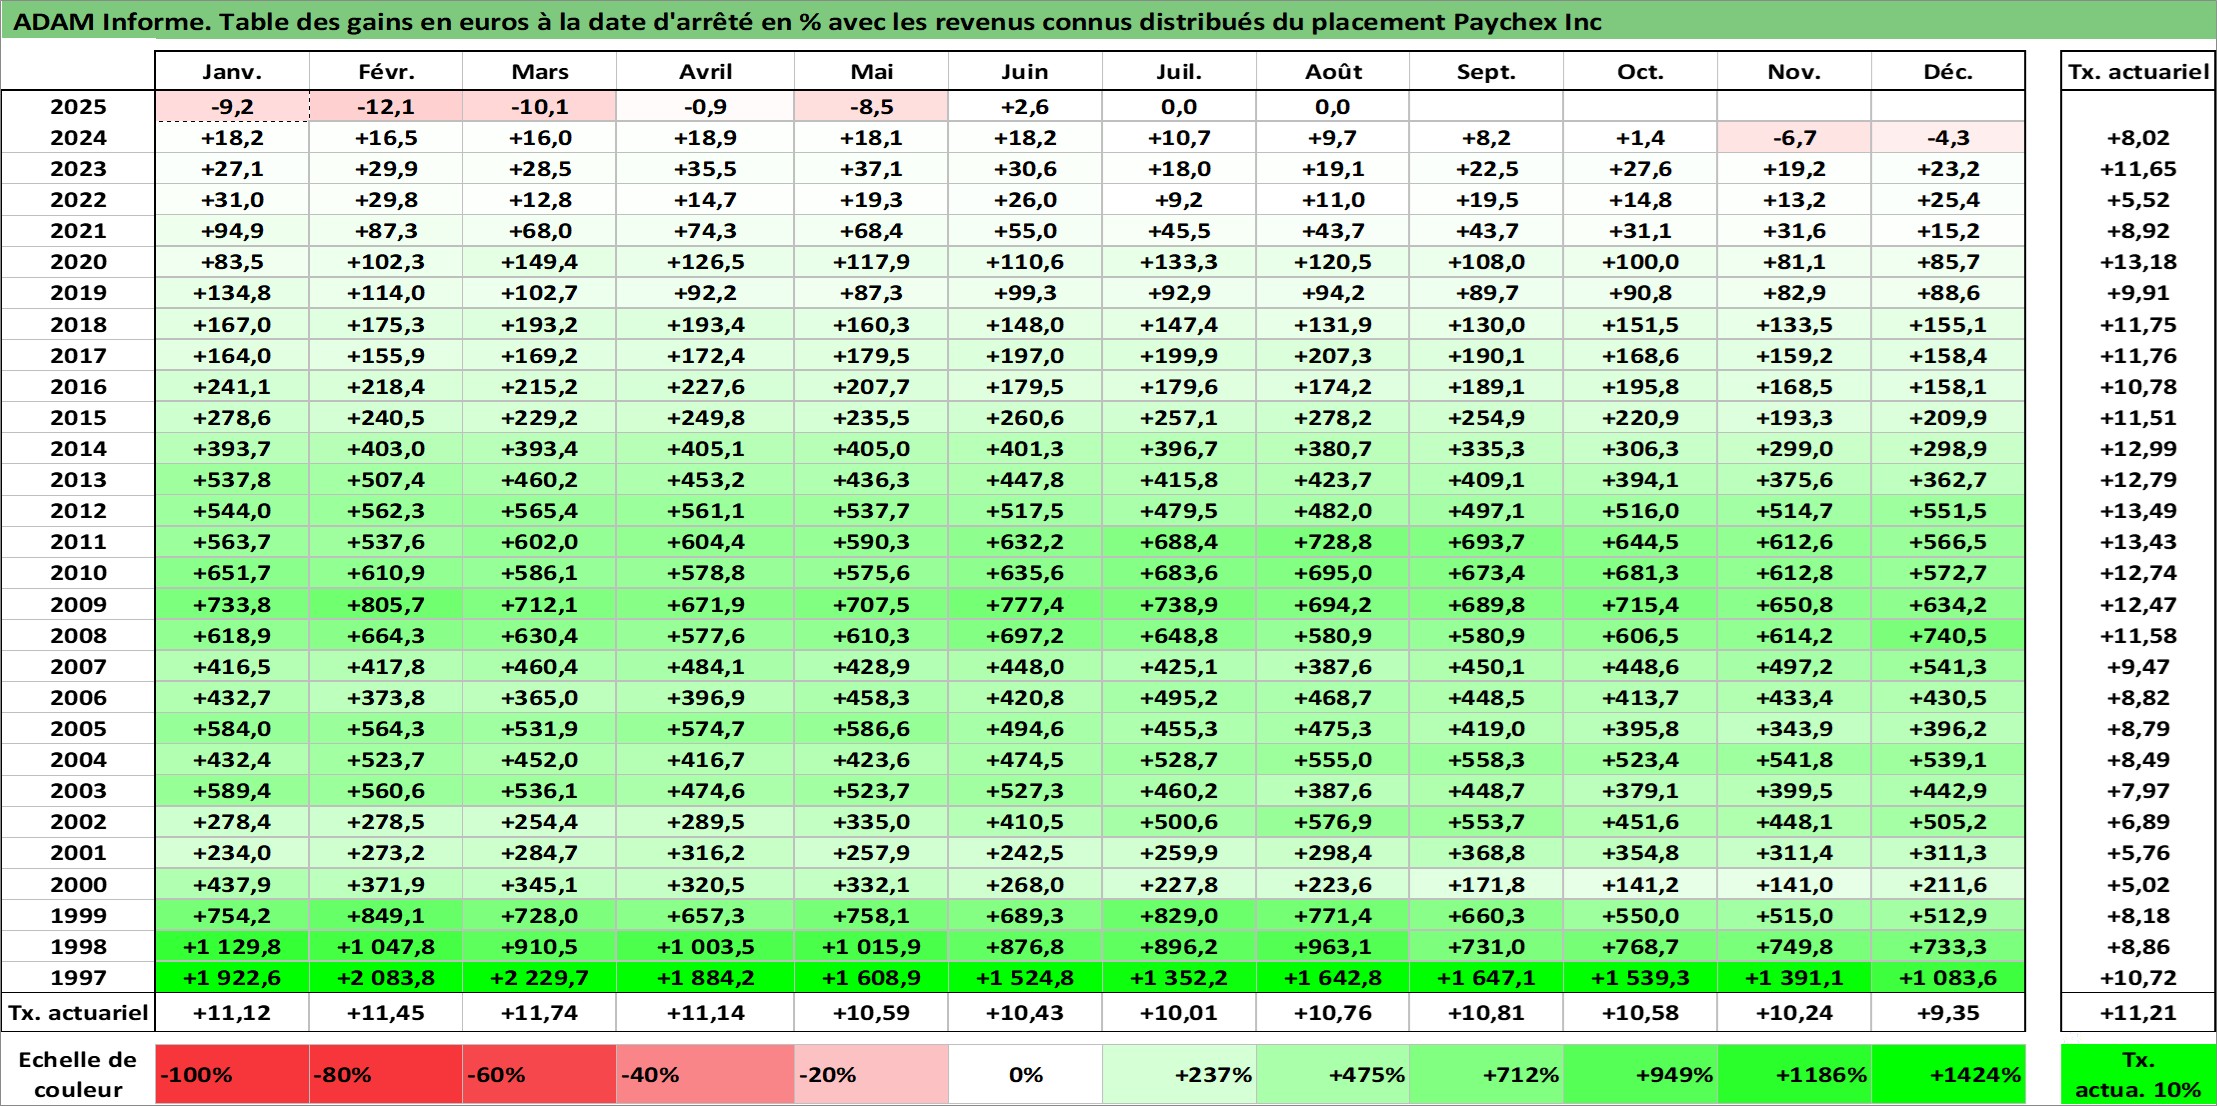
Task: Select the Juil. column header
Action: [x=1179, y=71]
